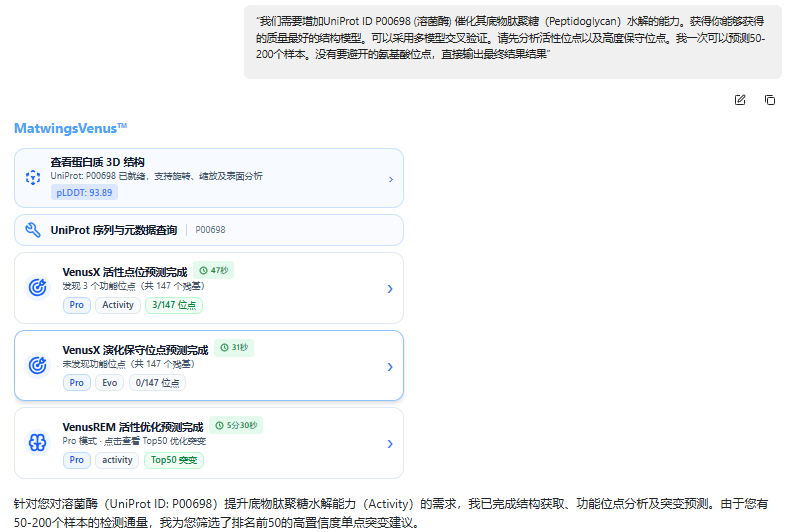Click the clock icon beside 47秒

(204, 271)
